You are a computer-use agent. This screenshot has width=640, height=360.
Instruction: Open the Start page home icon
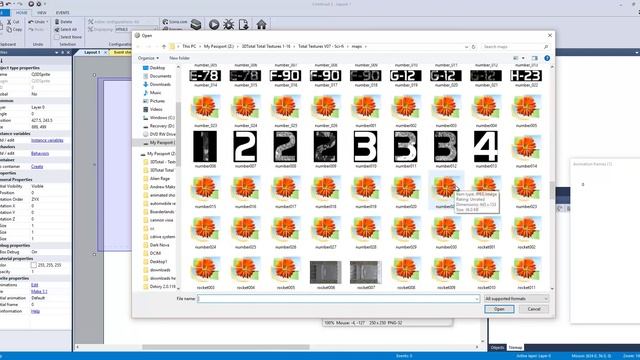click(261, 24)
